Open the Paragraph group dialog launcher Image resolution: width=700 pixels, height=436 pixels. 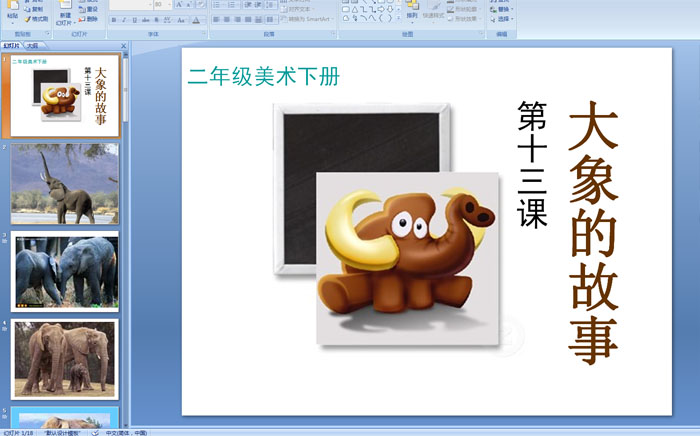[x=333, y=34]
